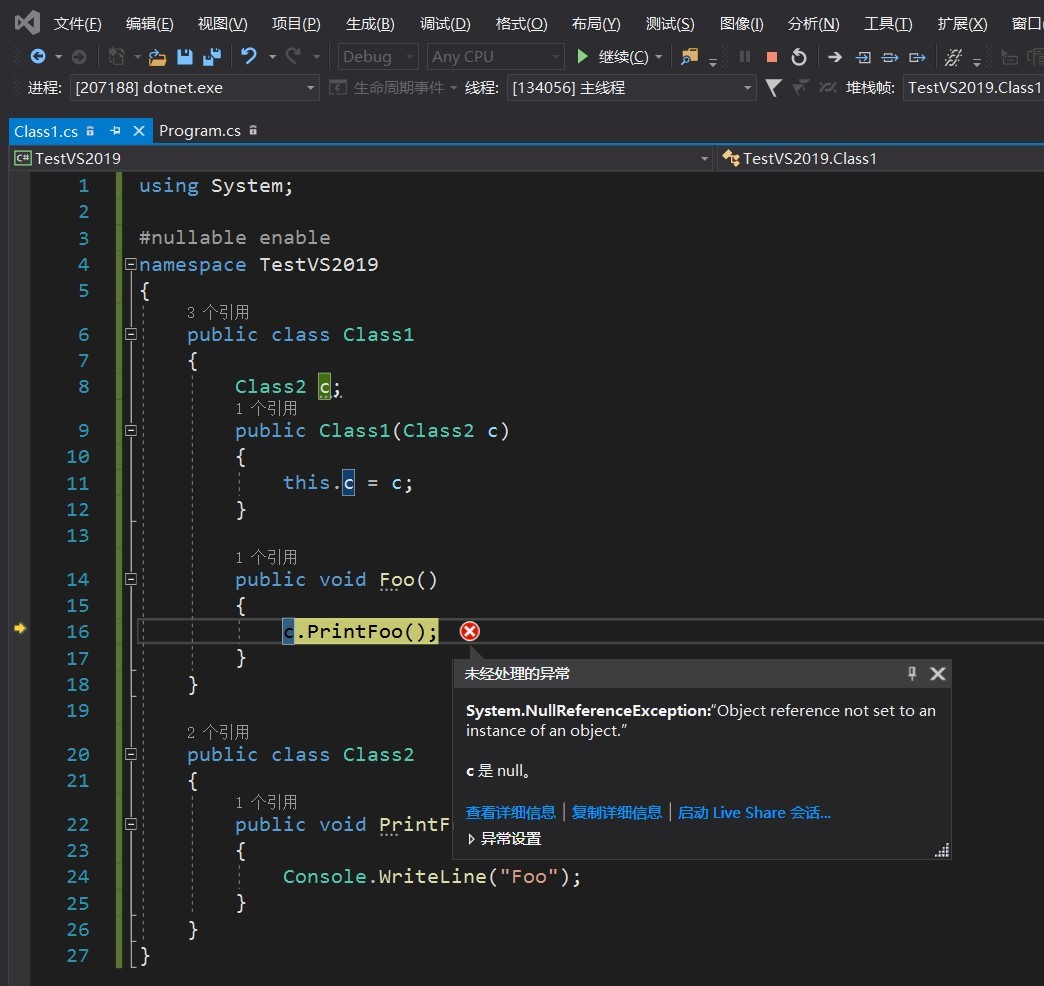Image resolution: width=1044 pixels, height=986 pixels.
Task: Pin the exception popup window
Action: tap(911, 674)
